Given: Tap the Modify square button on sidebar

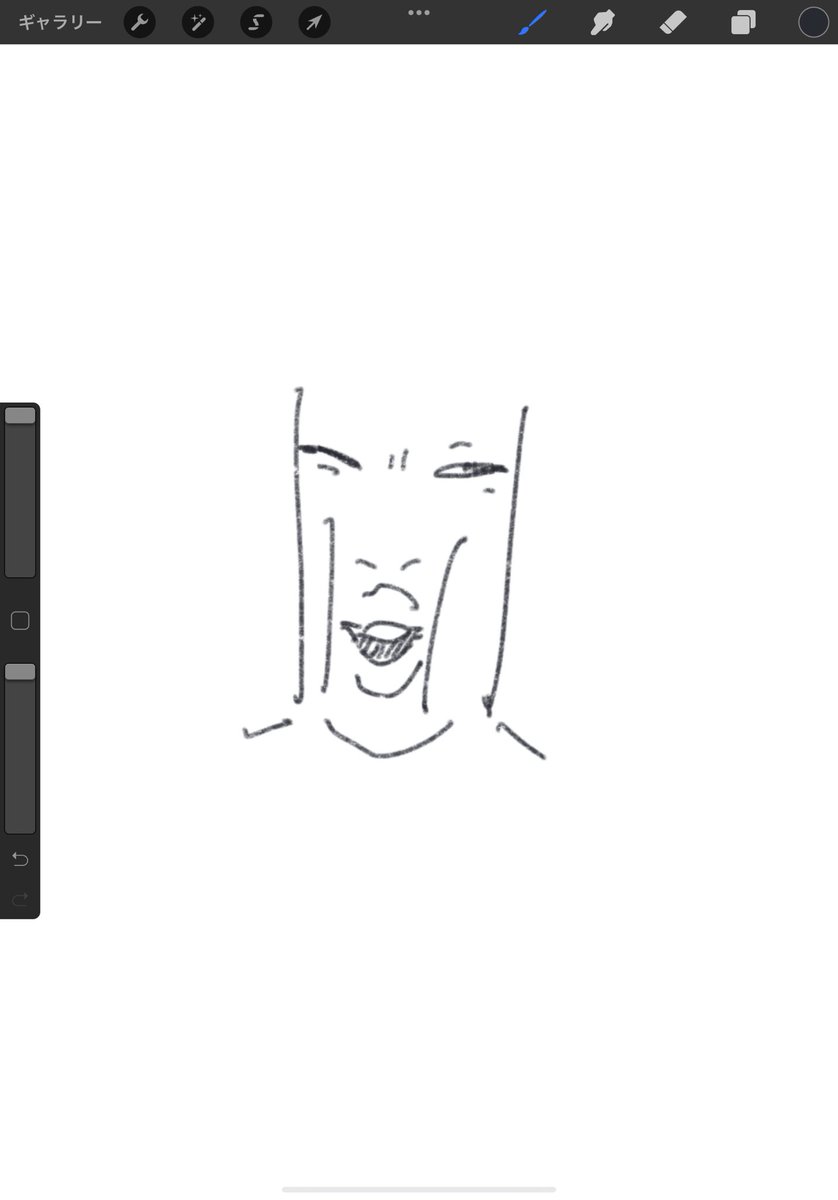Looking at the screenshot, I should 20,621.
